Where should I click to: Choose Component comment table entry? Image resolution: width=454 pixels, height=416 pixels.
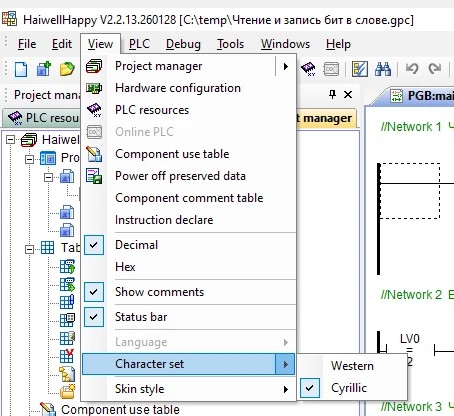[x=188, y=198]
